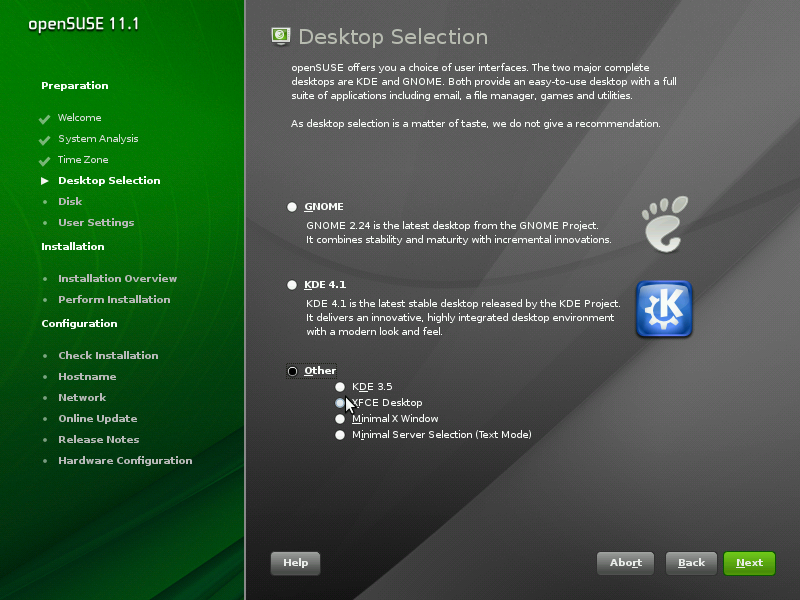
Task: Choose the Minimal X Window option
Action: click(340, 419)
